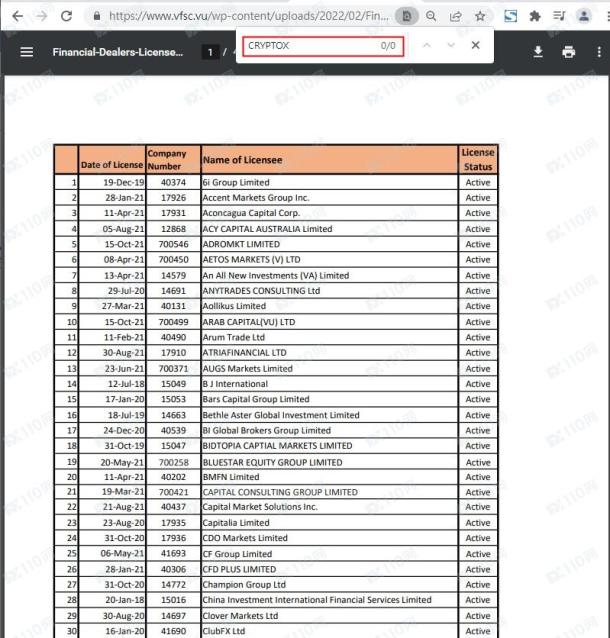Close the find bar

475,46
